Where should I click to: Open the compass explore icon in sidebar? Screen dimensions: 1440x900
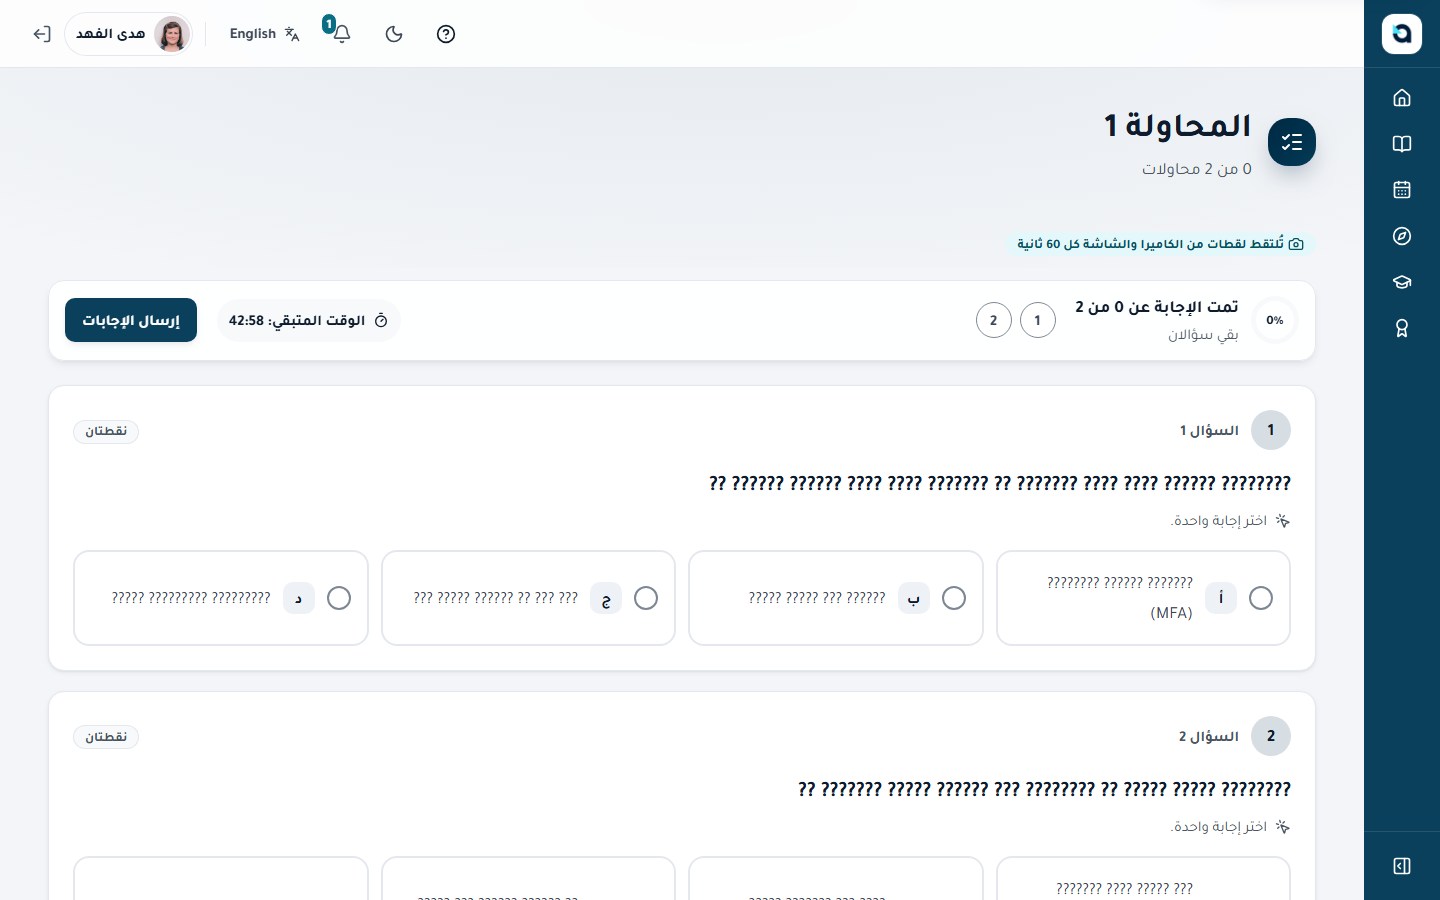[1402, 236]
